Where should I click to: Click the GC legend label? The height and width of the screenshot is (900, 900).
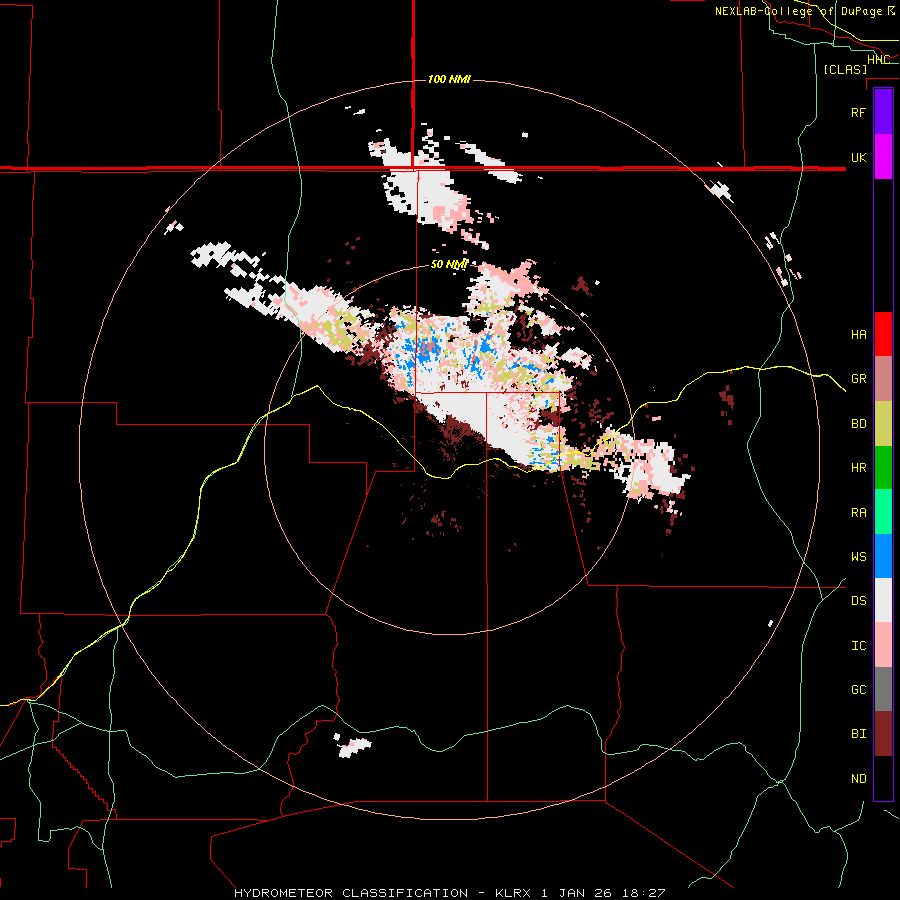coord(858,690)
